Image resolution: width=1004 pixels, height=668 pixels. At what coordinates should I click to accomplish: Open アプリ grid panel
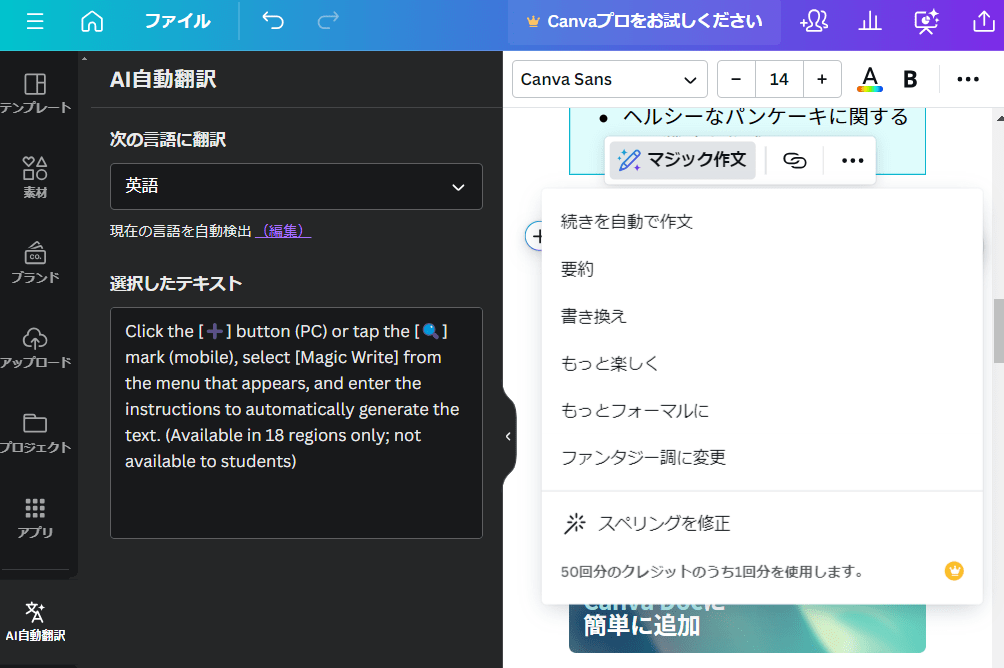pyautogui.click(x=35, y=517)
